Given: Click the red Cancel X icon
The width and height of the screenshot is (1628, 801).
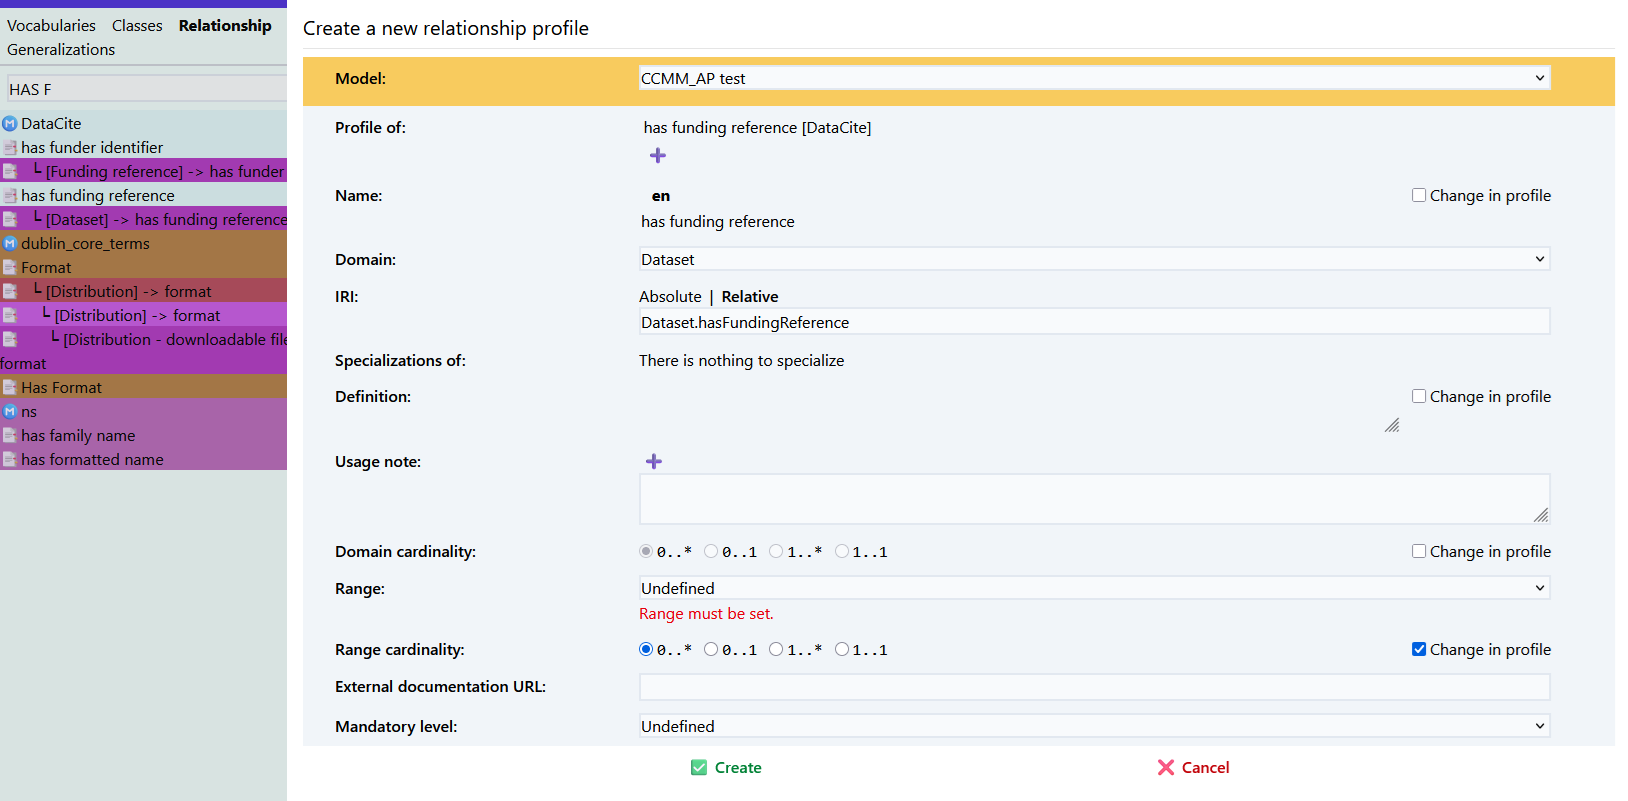Looking at the screenshot, I should (1166, 768).
